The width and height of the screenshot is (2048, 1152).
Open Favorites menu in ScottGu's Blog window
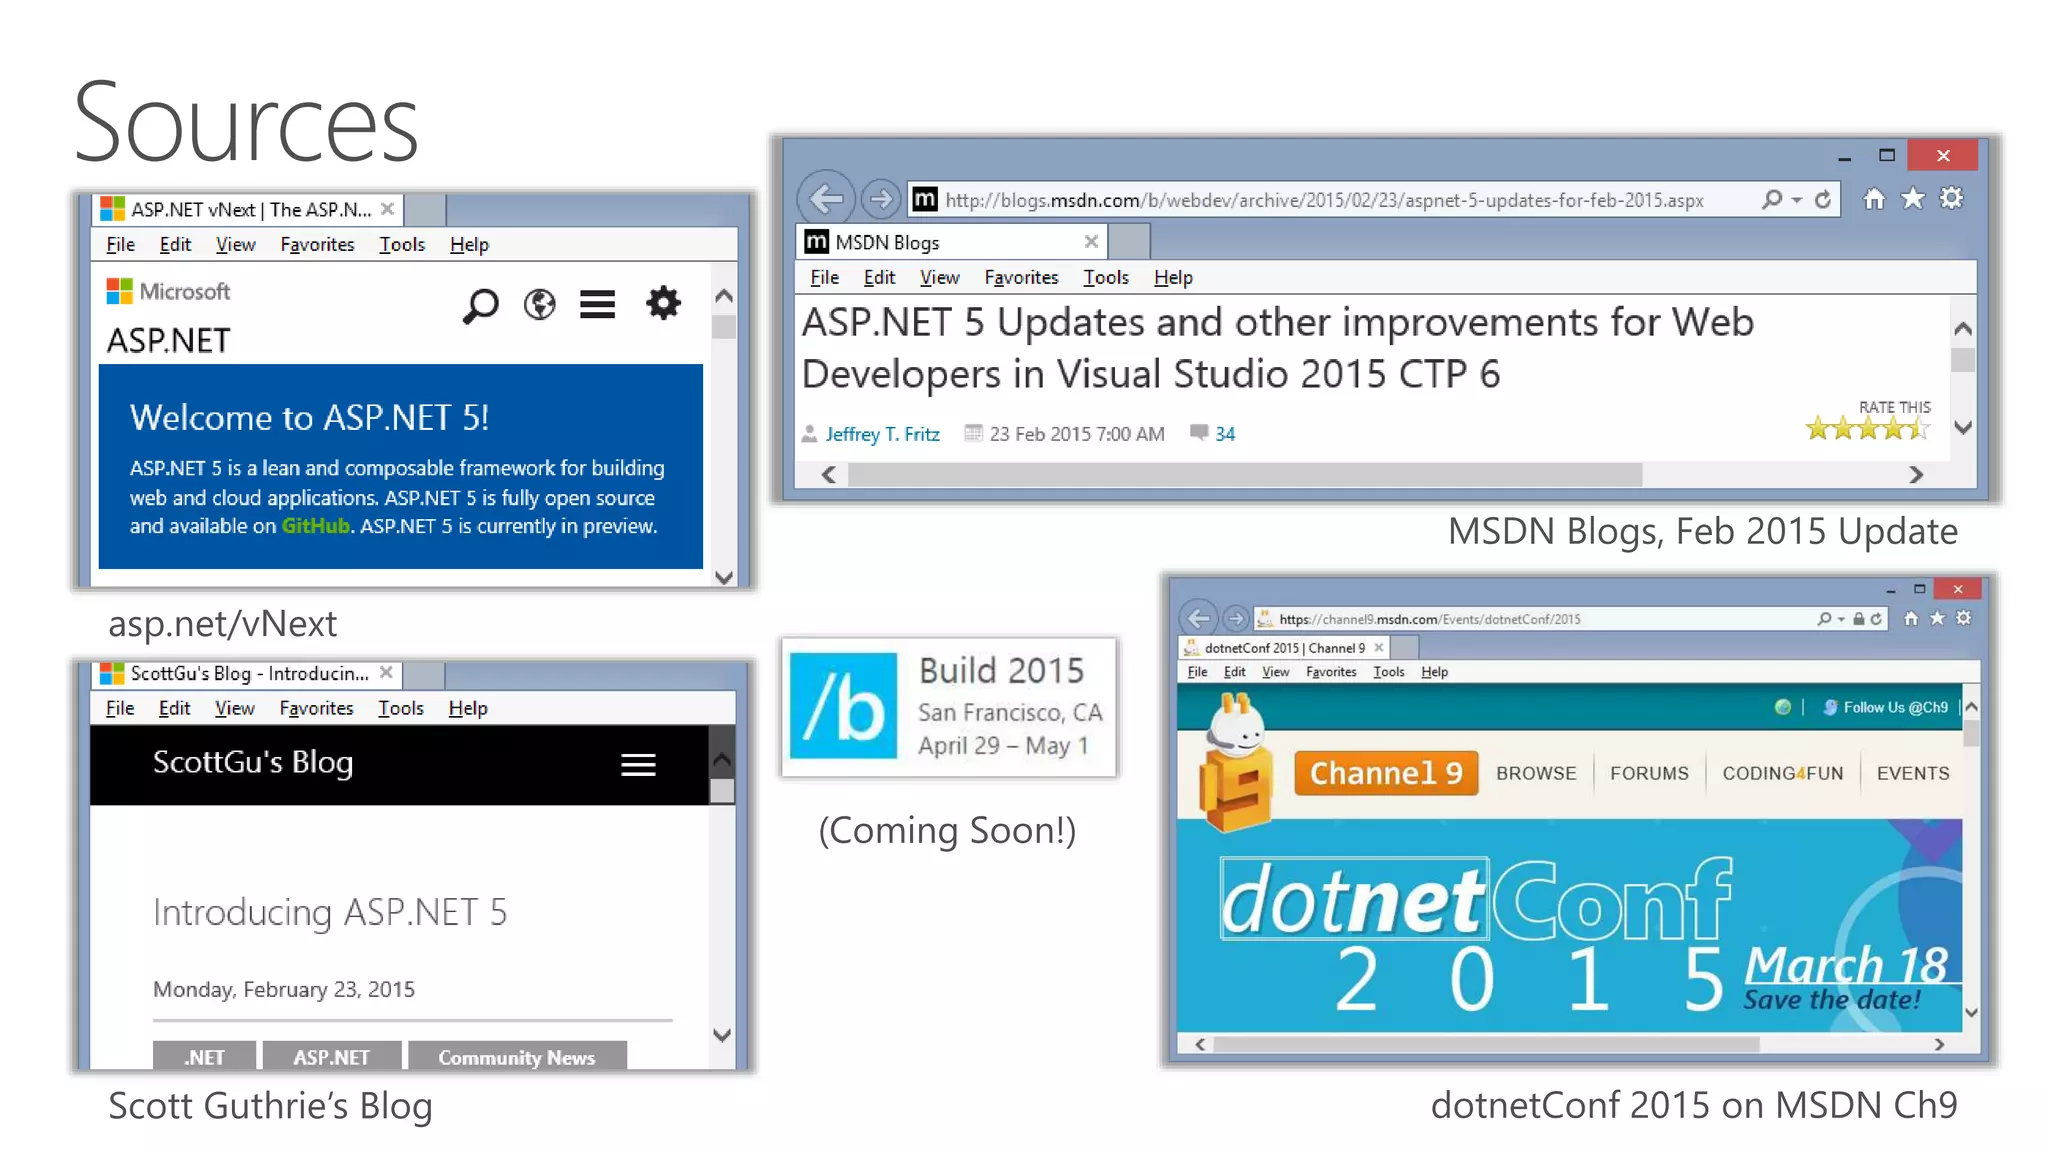pyautogui.click(x=316, y=708)
